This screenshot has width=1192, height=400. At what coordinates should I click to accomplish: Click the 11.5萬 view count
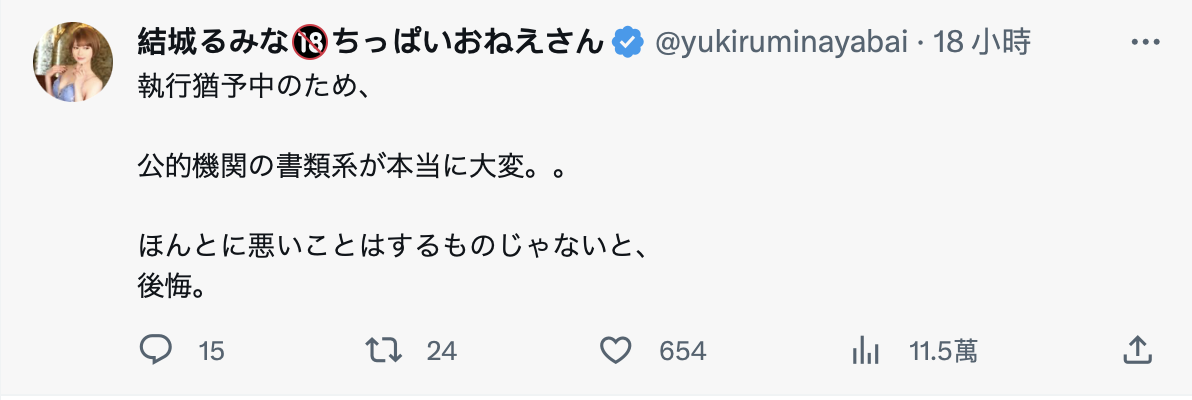pyautogui.click(x=943, y=351)
